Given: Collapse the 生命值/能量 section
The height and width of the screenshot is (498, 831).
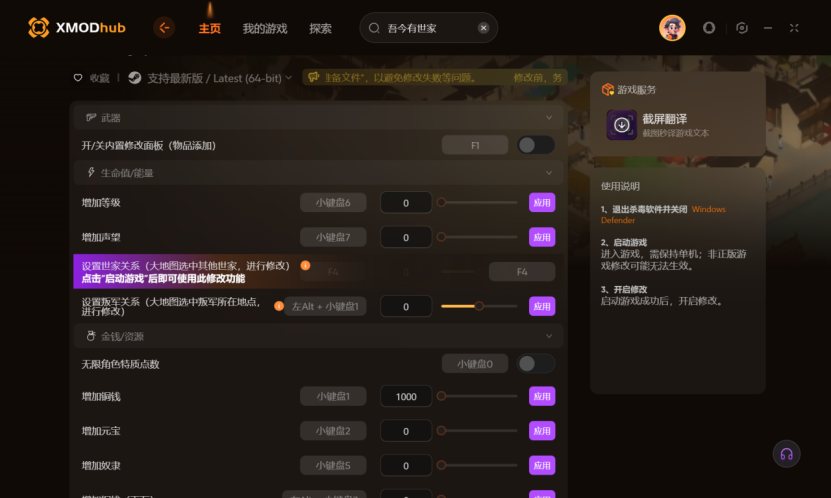Looking at the screenshot, I should pos(549,173).
